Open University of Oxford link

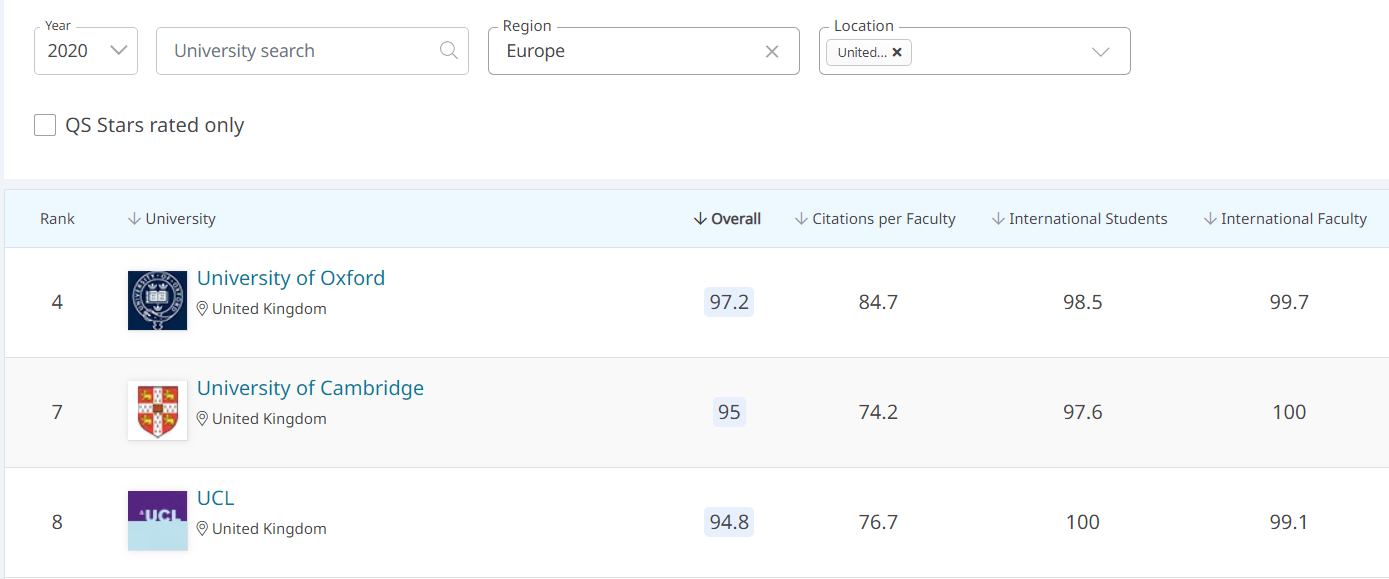click(x=291, y=278)
